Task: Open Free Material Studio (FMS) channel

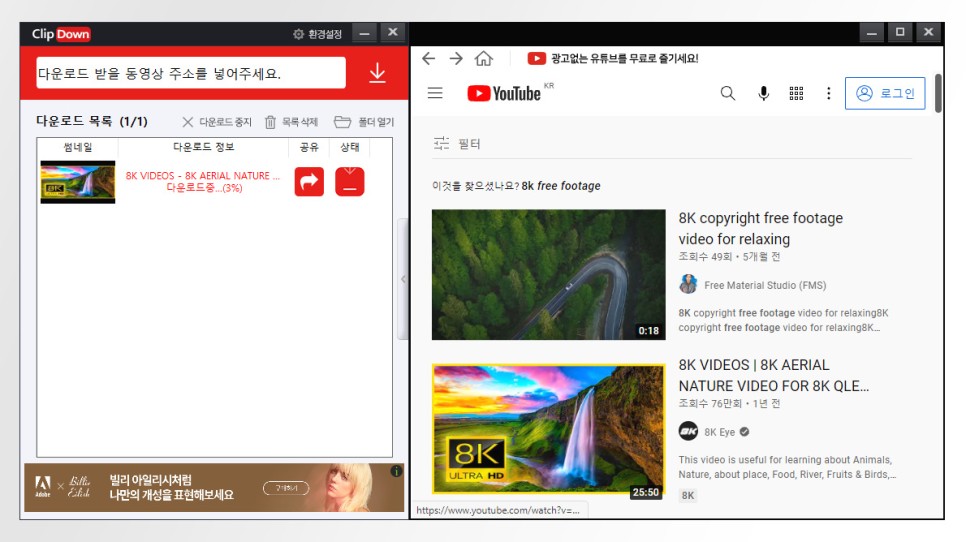Action: [765, 285]
